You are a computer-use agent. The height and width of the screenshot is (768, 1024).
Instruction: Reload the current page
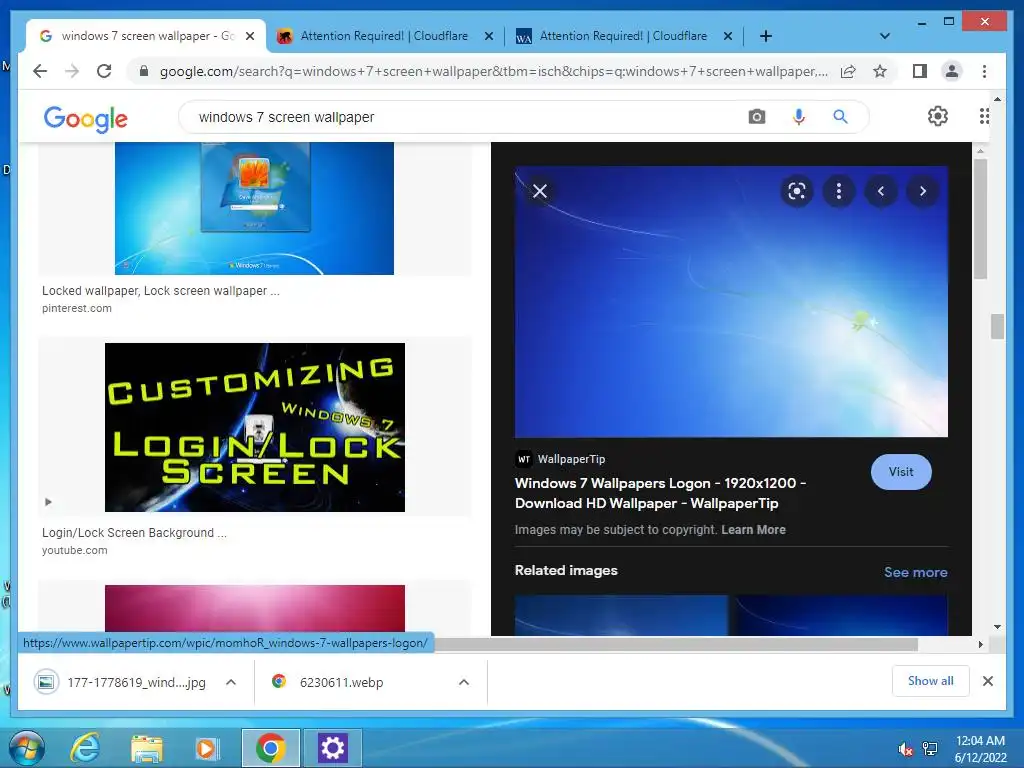point(104,71)
